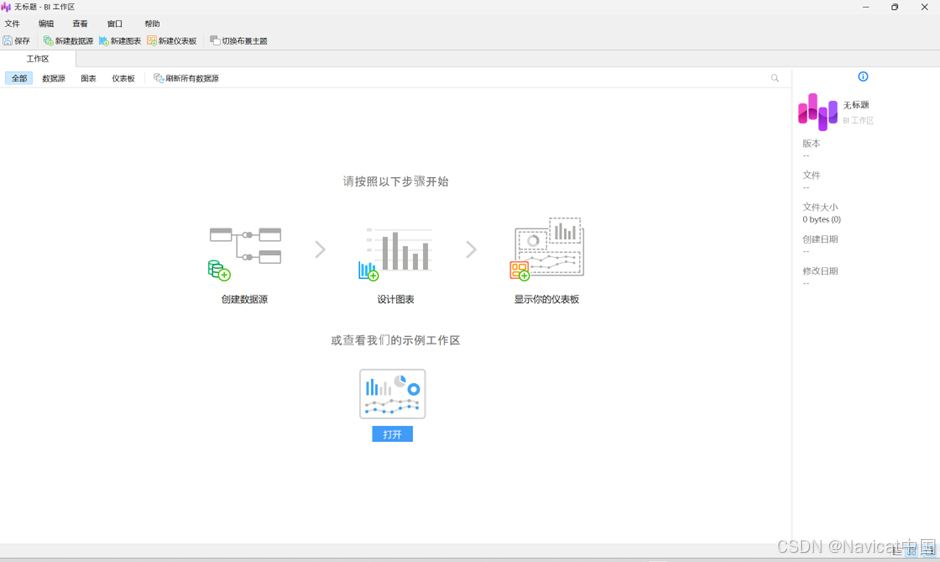
Task: Open the 窗口 menu
Action: tap(115, 23)
